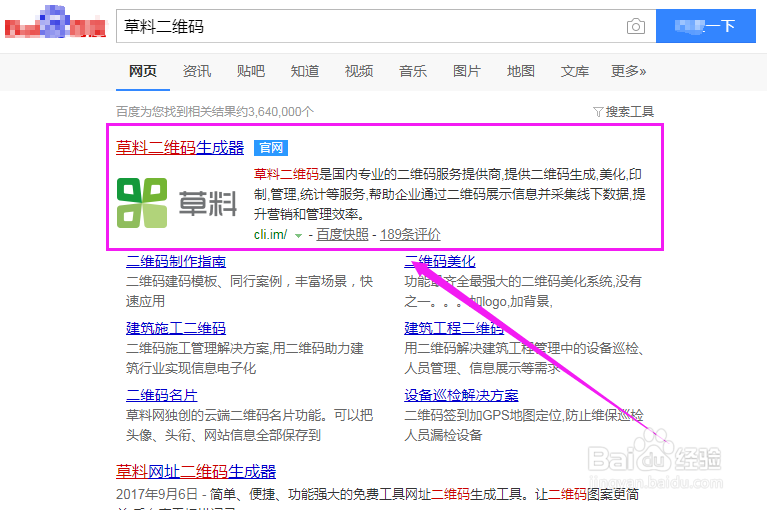Switch to the 图片 tab
The height and width of the screenshot is (510, 767).
point(466,71)
